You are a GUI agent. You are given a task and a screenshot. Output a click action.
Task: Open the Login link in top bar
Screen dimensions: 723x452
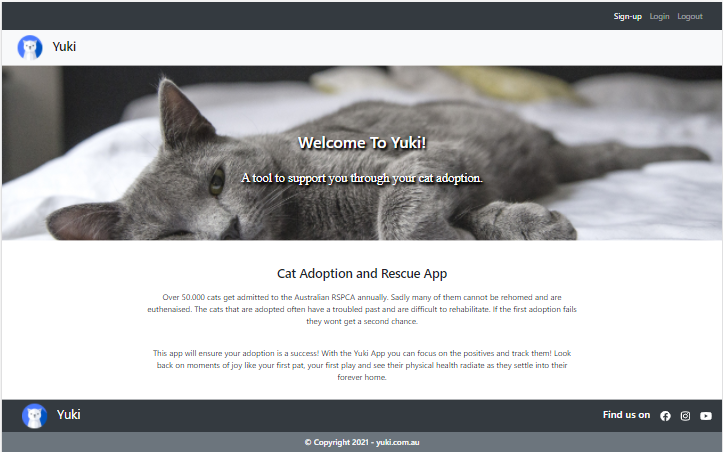(659, 17)
